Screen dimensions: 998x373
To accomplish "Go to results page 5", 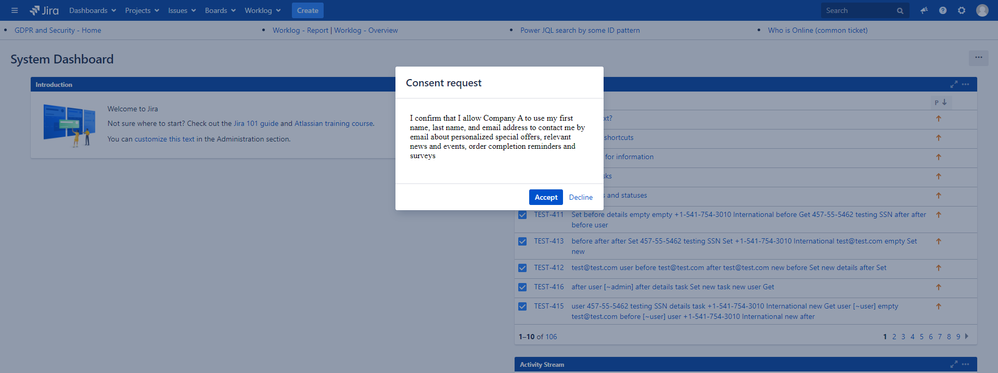I will click(922, 337).
